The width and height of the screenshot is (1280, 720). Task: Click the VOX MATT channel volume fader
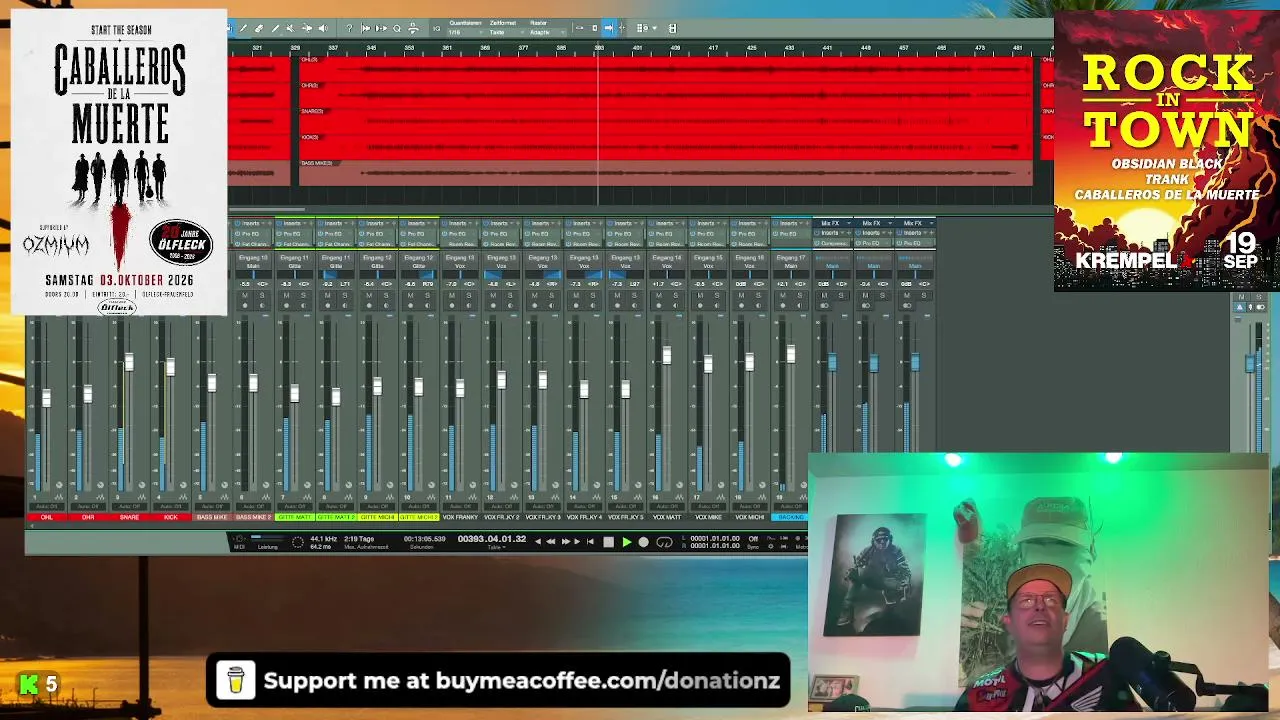coord(666,356)
